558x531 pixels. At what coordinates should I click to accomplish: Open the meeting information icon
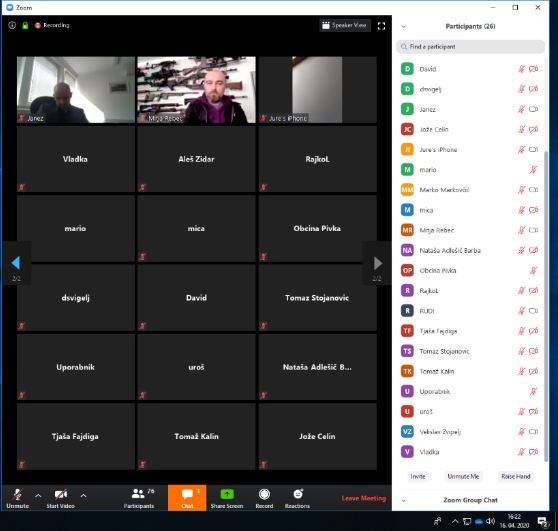click(12, 25)
